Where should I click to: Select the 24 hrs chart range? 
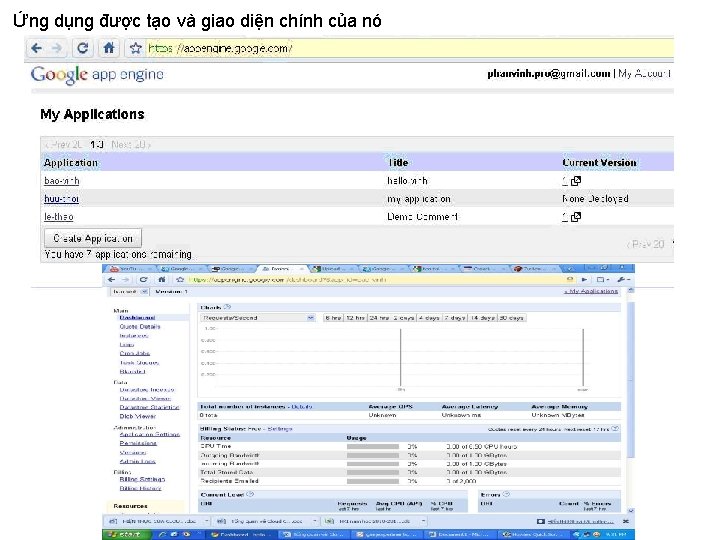tap(379, 318)
